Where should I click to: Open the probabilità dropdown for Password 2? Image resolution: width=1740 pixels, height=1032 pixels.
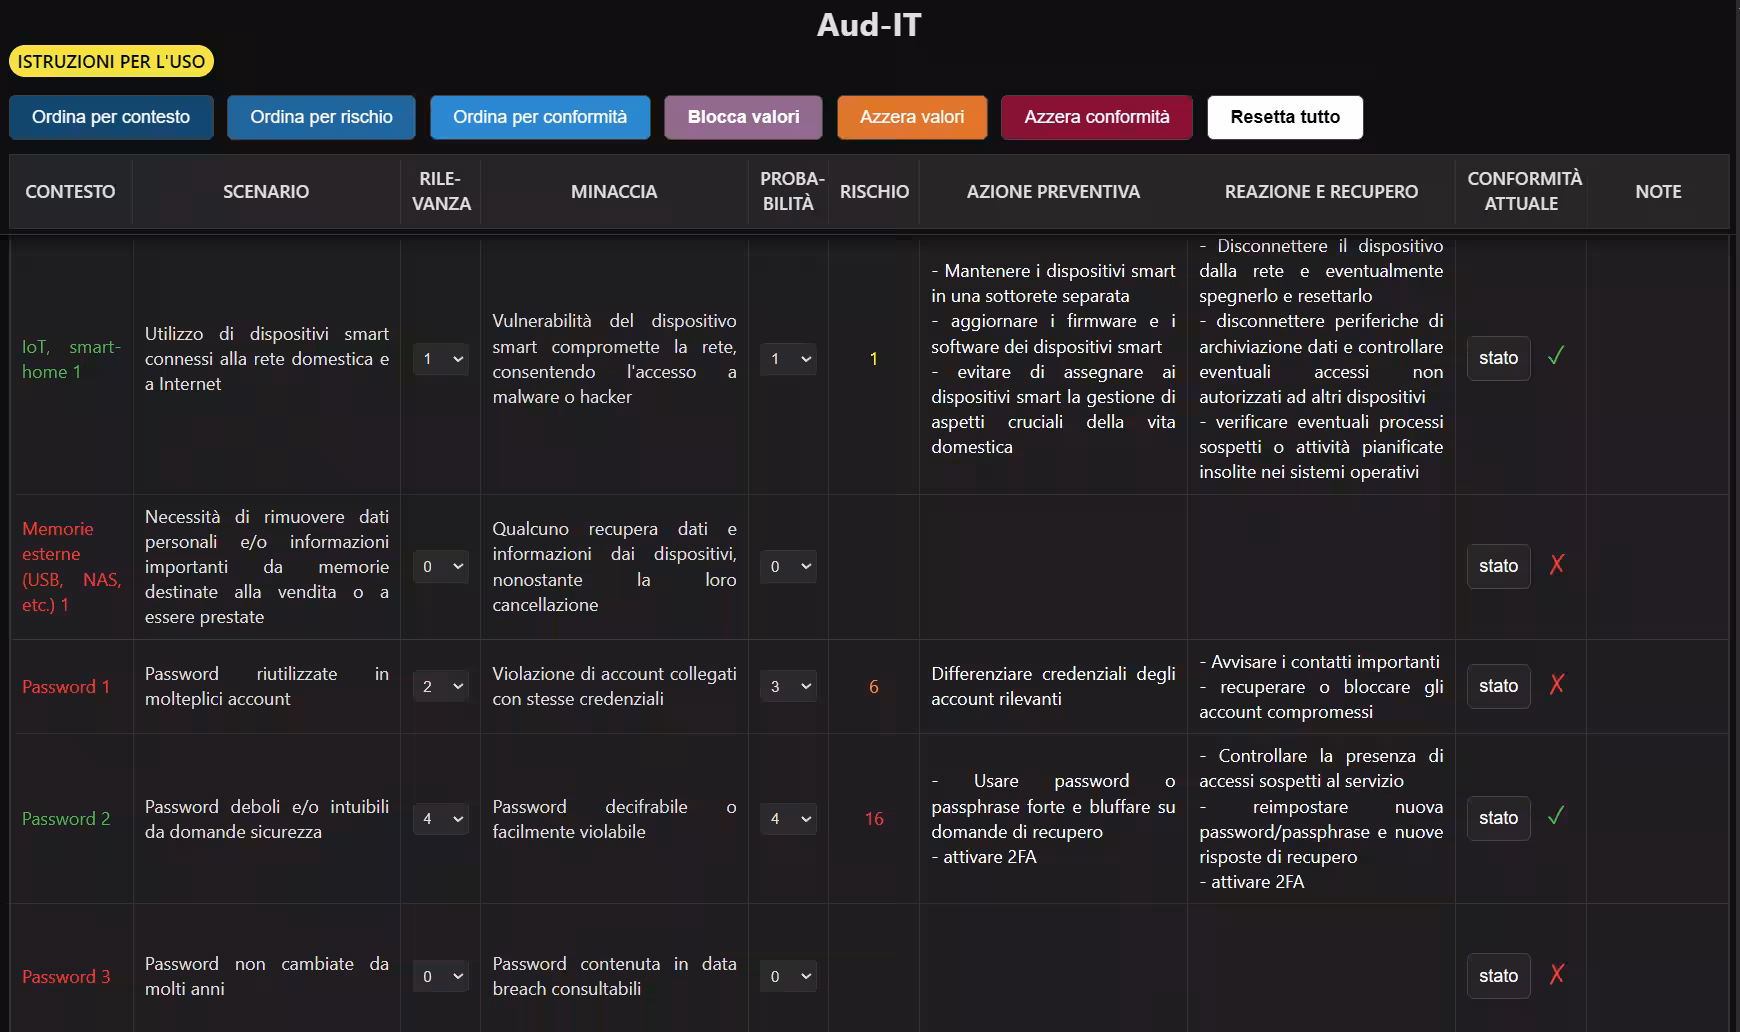[788, 818]
